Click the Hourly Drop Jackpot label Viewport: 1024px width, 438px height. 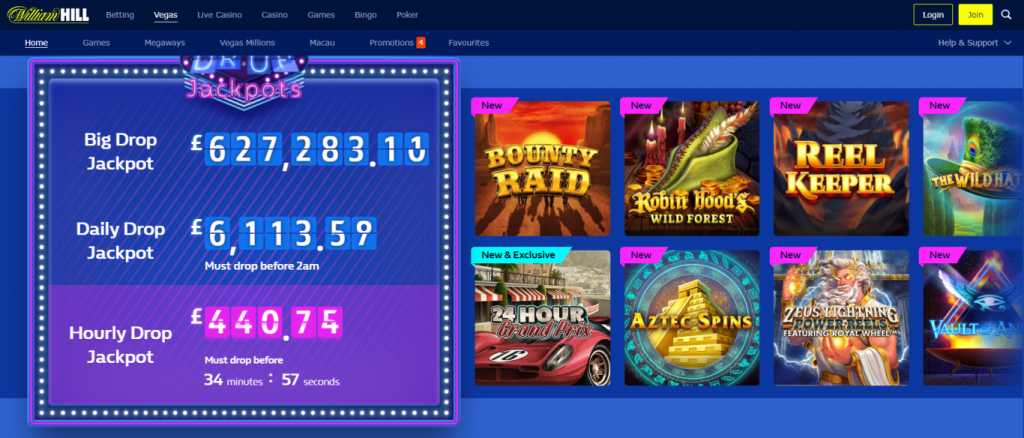click(x=120, y=345)
